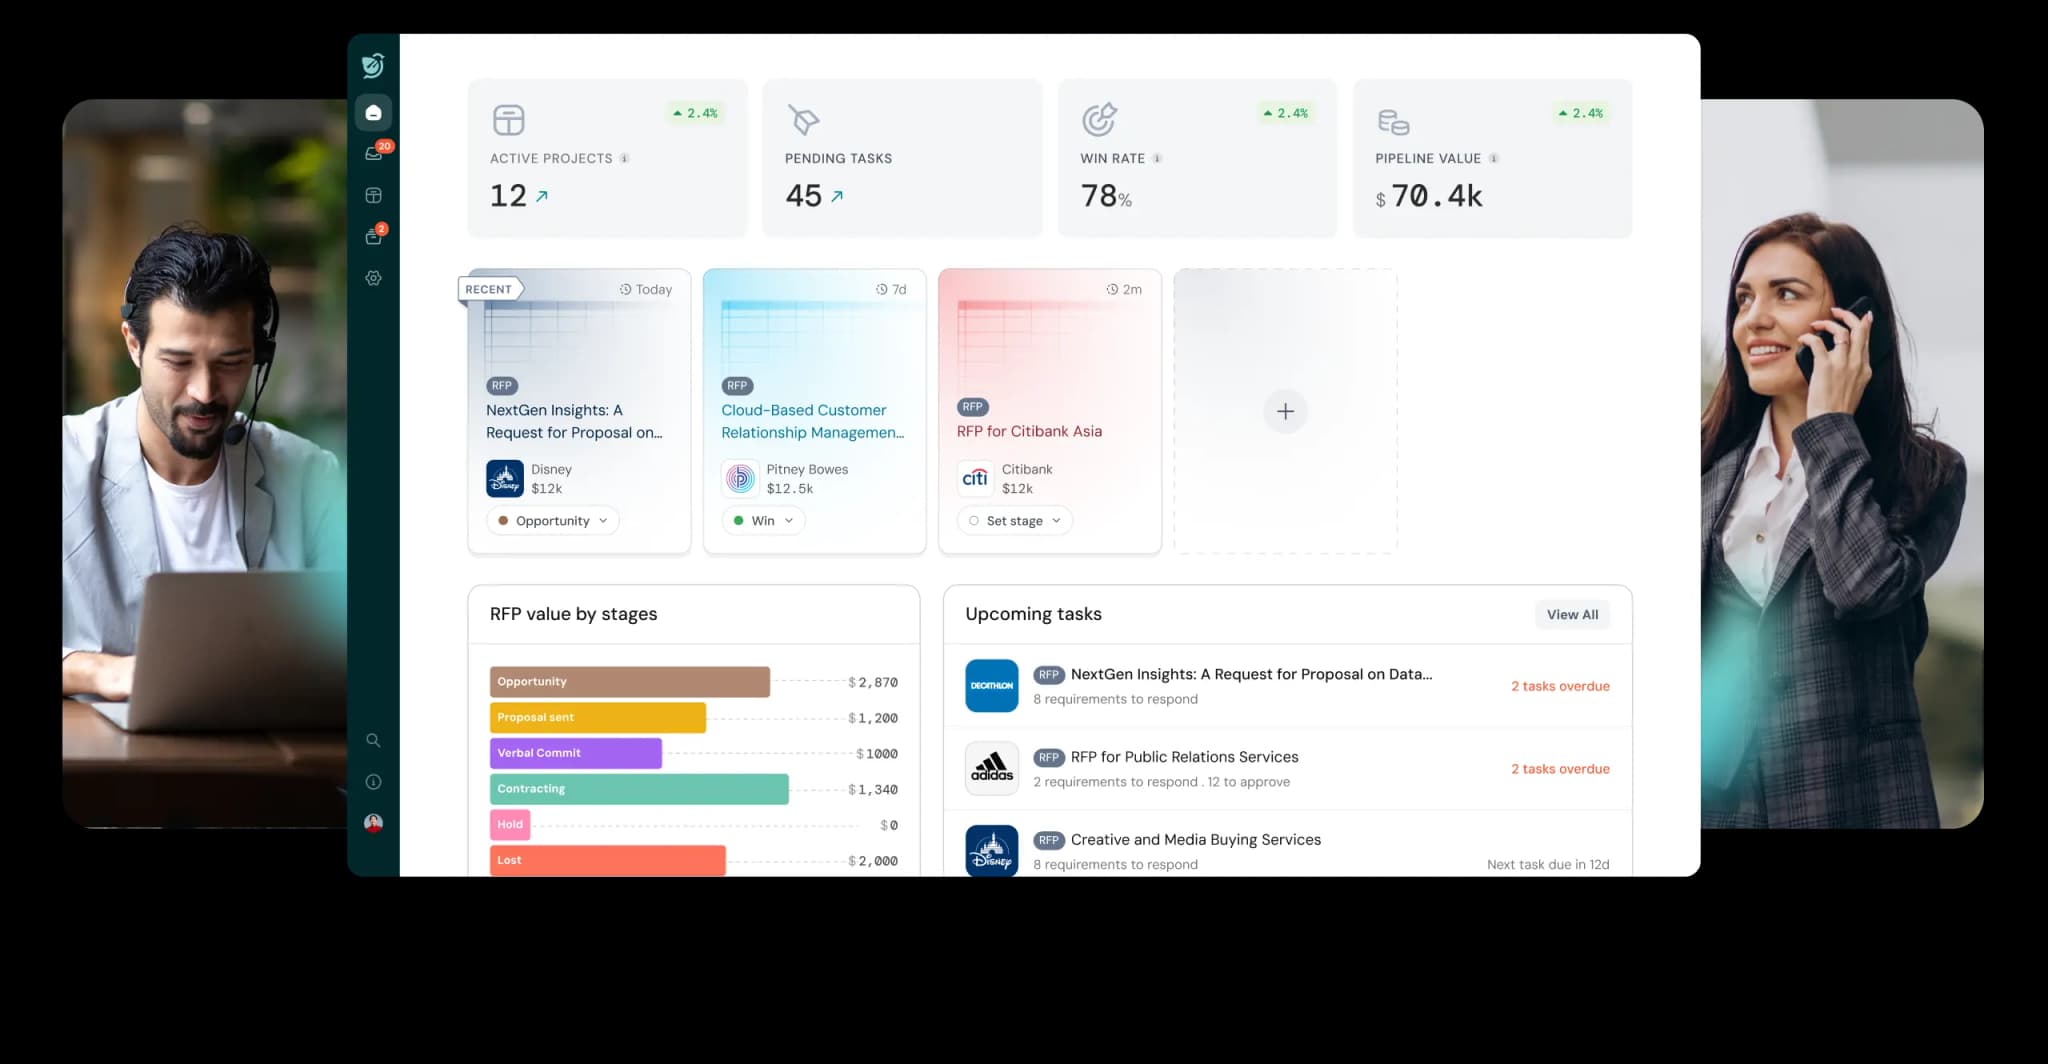Open the RFP for Public Relations Services task

point(1184,757)
